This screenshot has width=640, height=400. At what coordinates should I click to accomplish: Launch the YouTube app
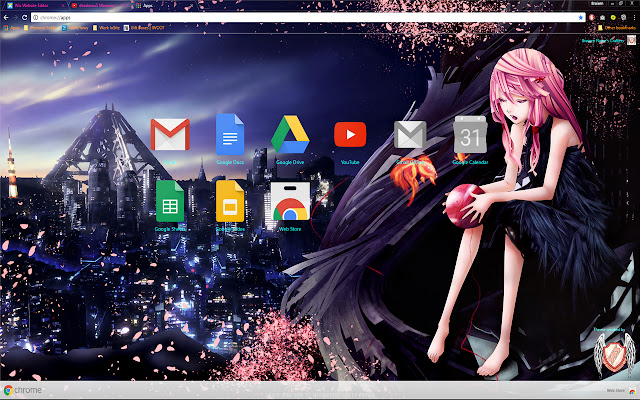click(350, 135)
